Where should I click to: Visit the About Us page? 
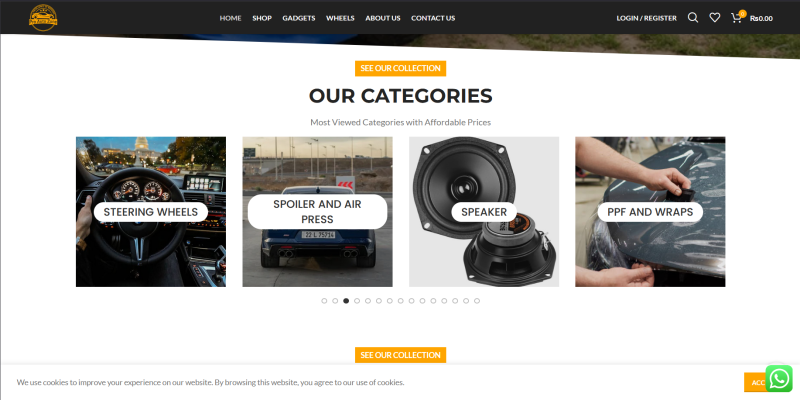[383, 18]
